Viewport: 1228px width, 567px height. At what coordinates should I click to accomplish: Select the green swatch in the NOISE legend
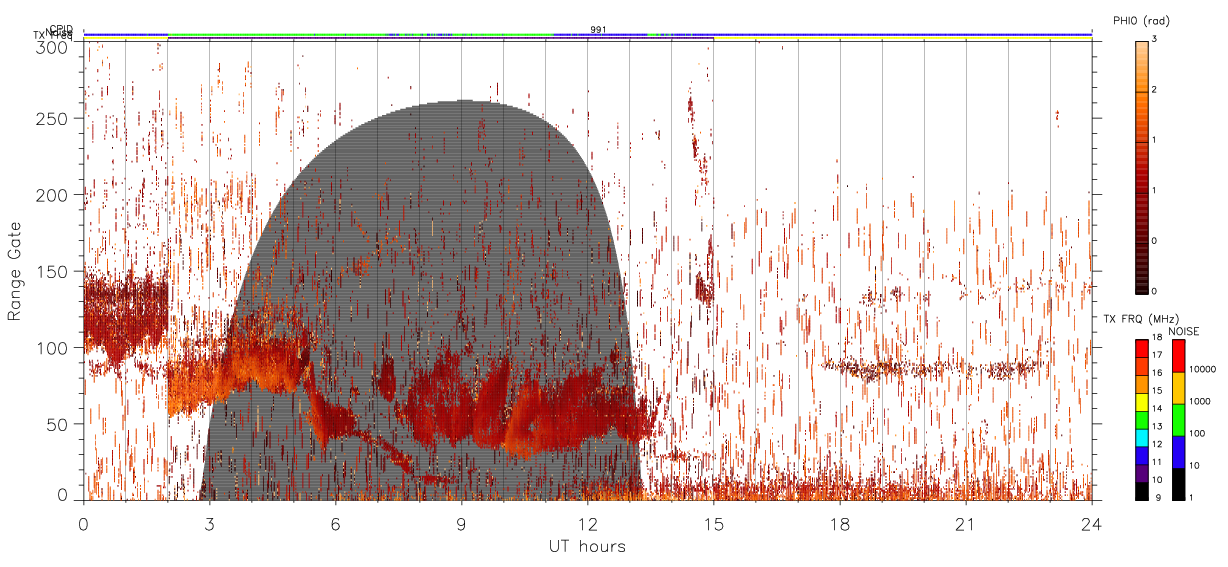(x=1178, y=420)
